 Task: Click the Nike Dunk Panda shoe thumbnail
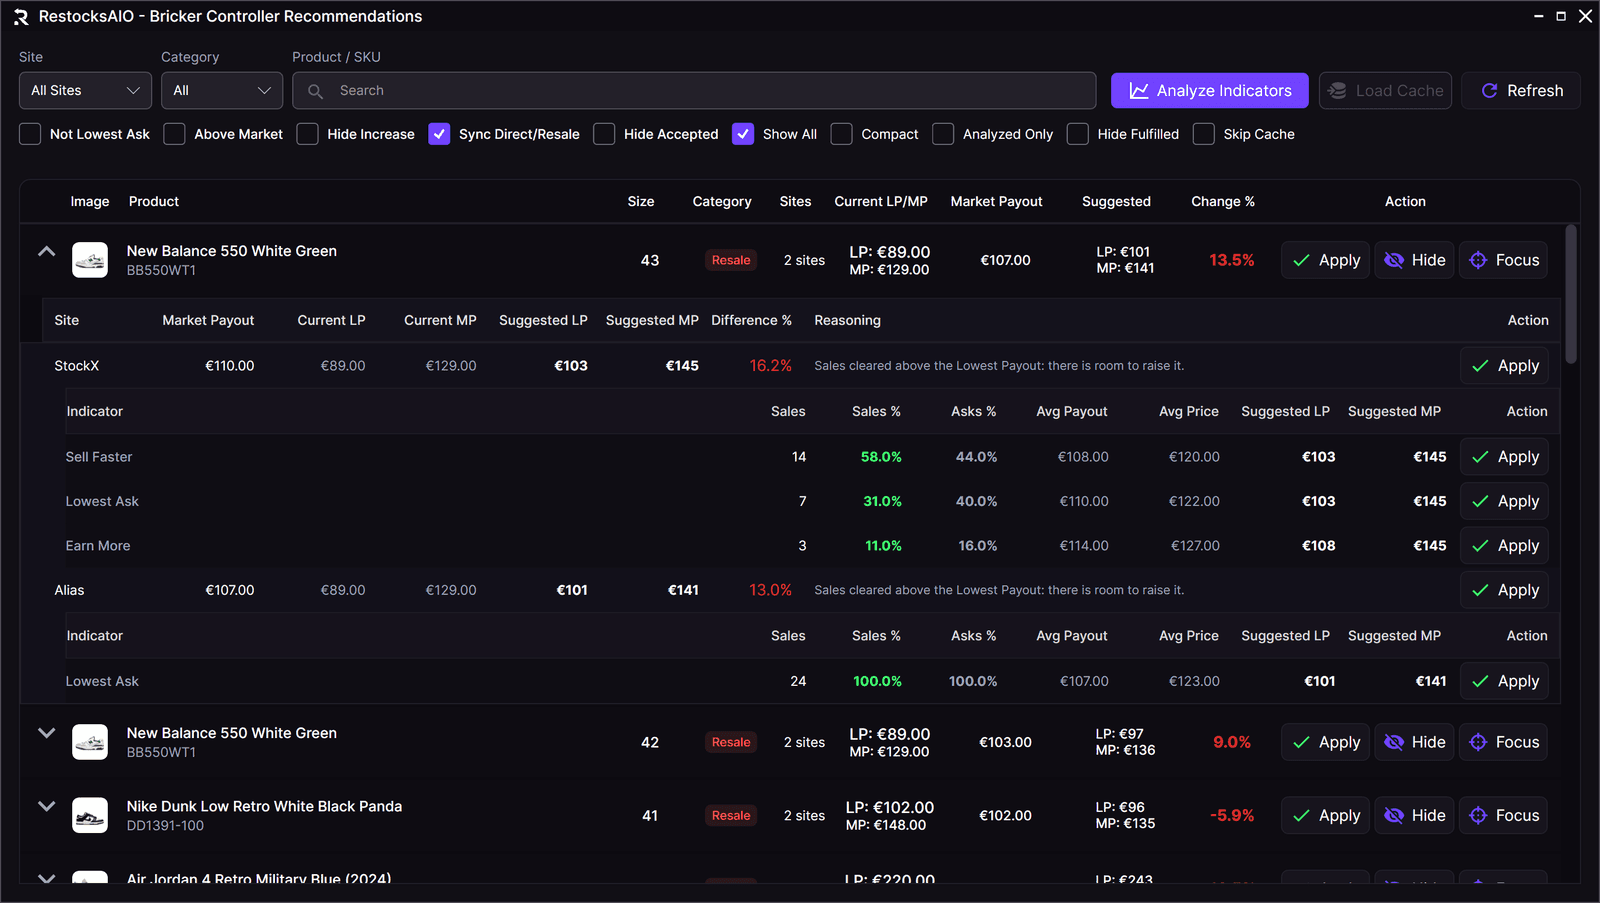coord(90,815)
